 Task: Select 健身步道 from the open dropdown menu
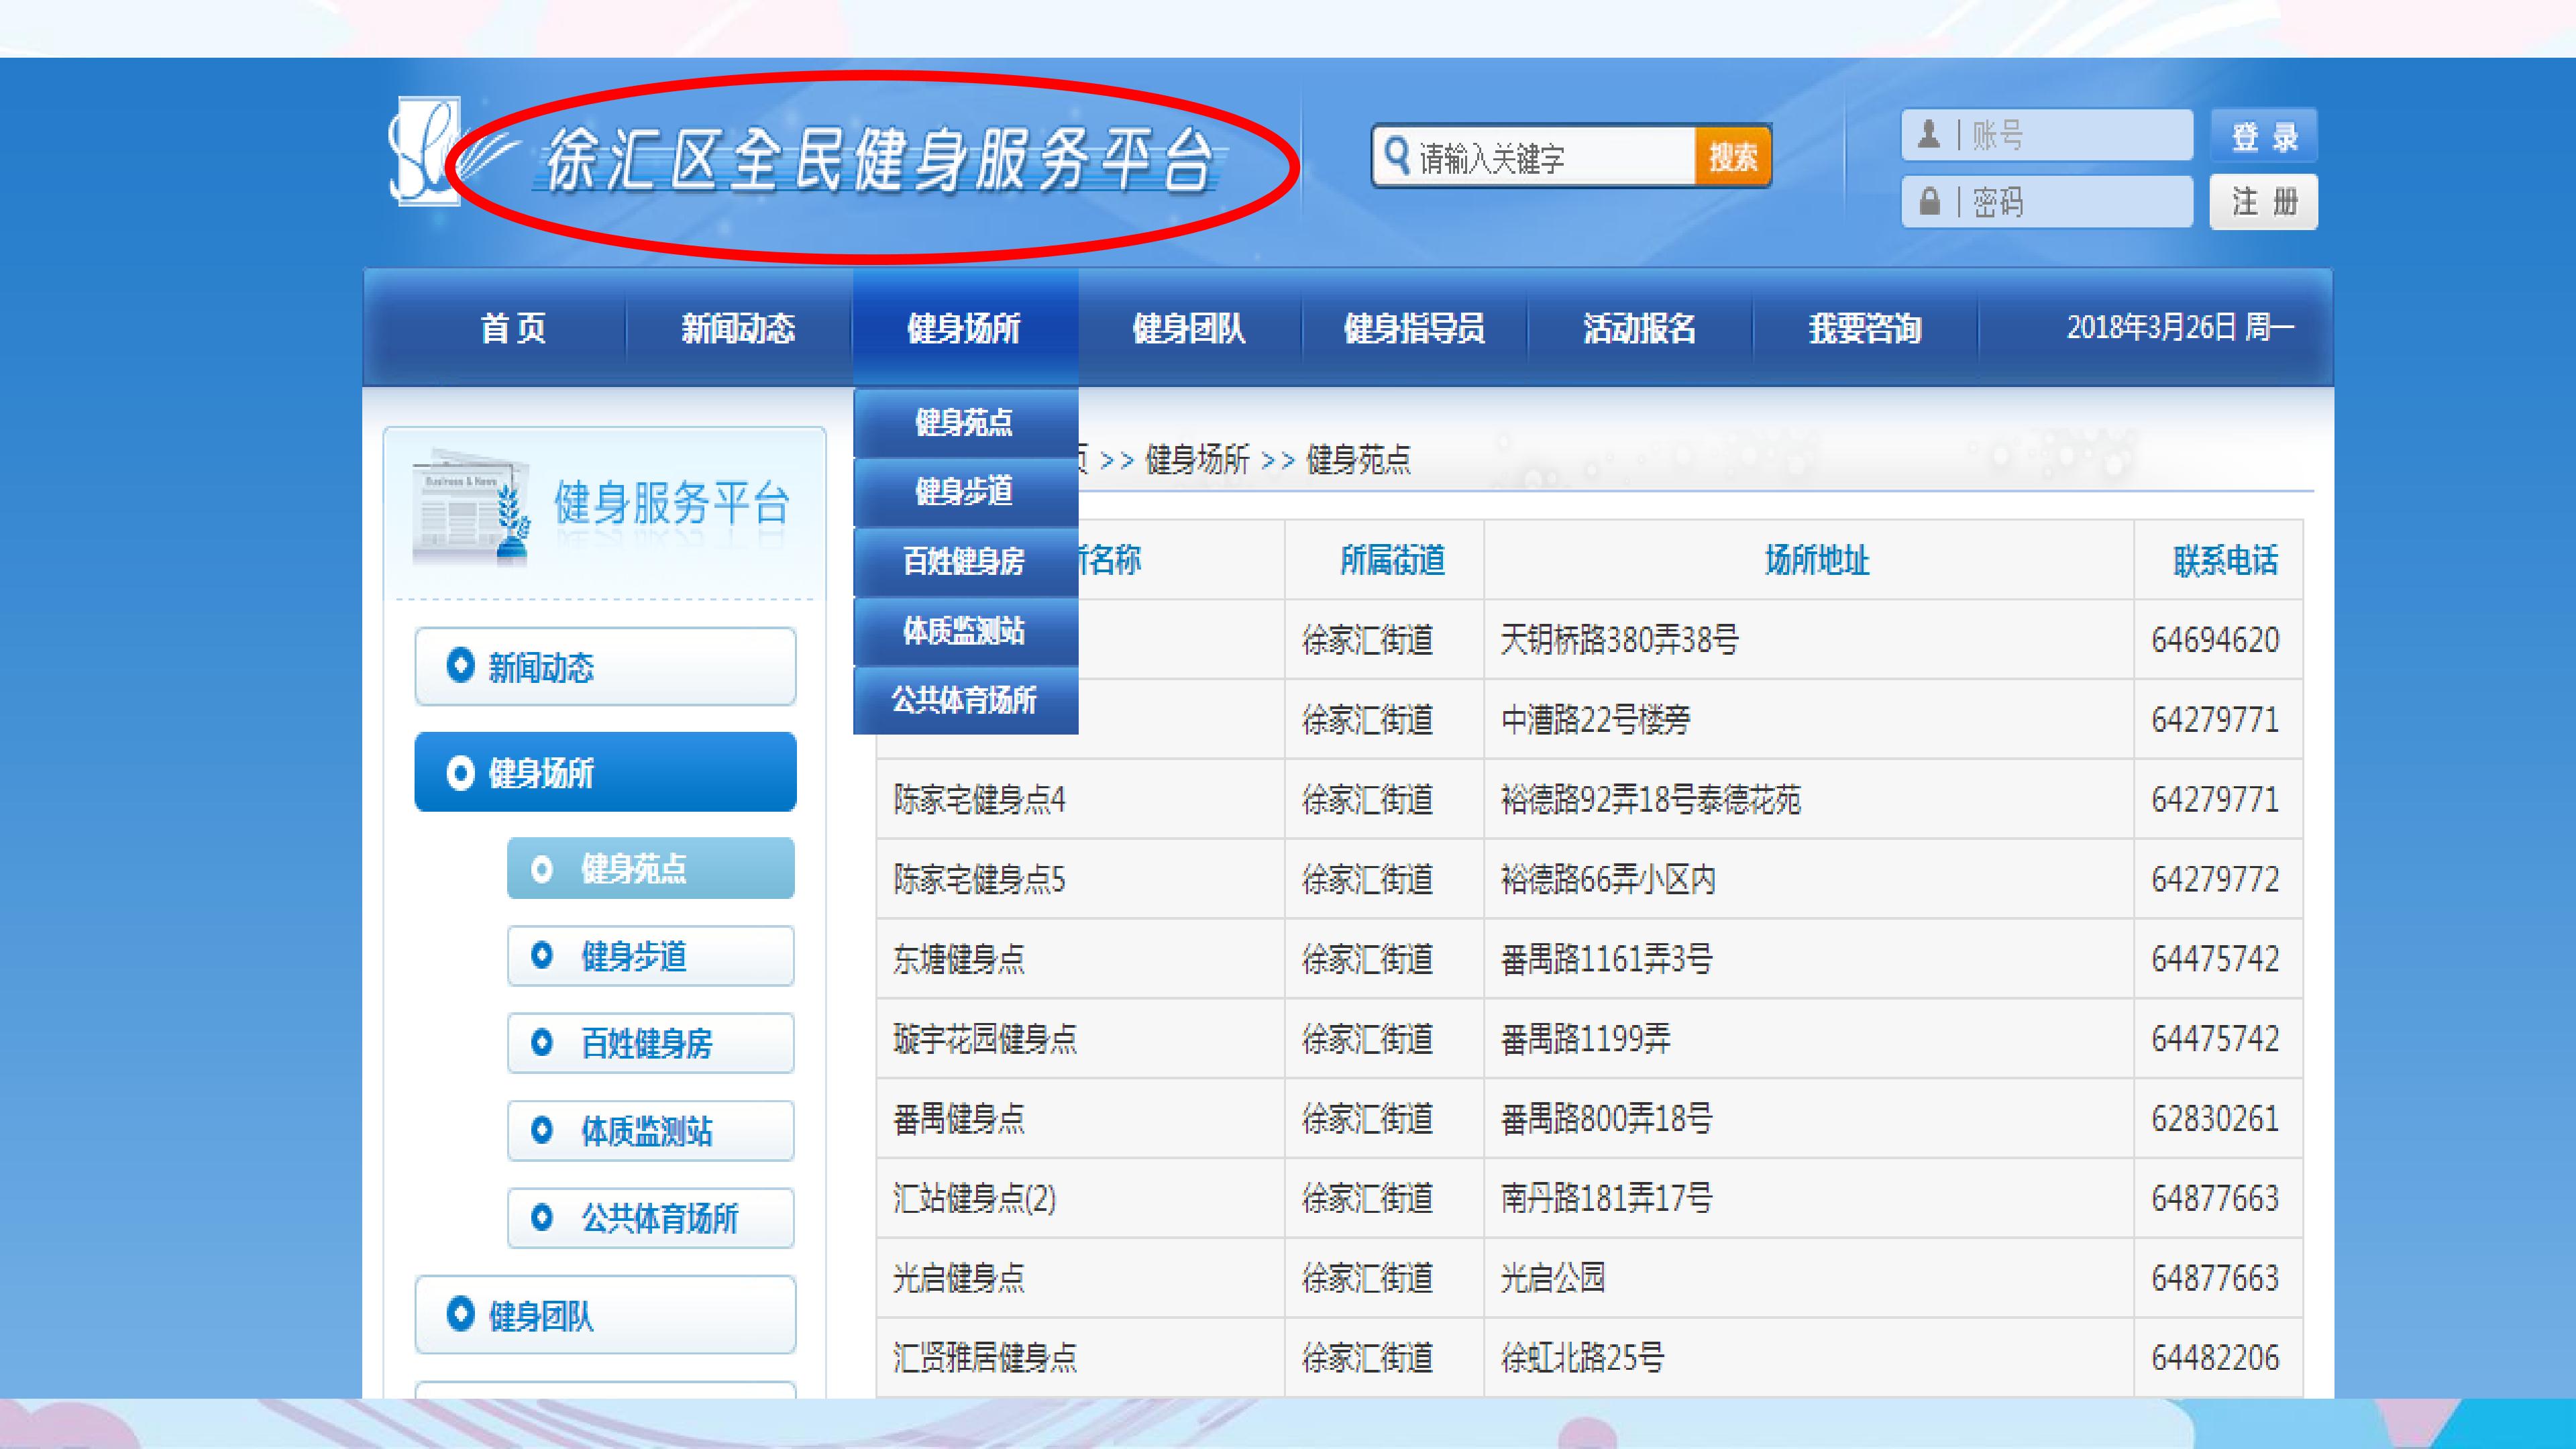tap(965, 492)
